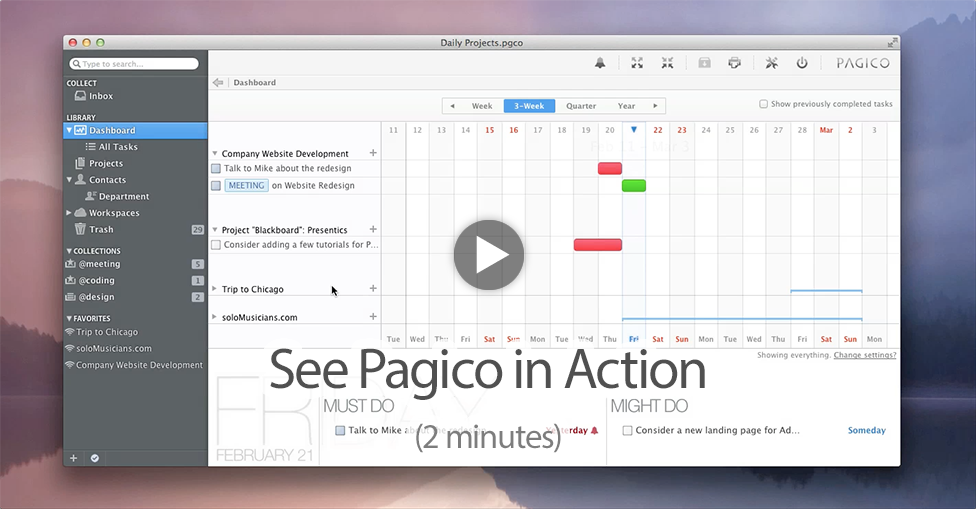Viewport: 976px width, 509px height.
Task: Expand Trip to Chicago group
Action: click(x=214, y=289)
